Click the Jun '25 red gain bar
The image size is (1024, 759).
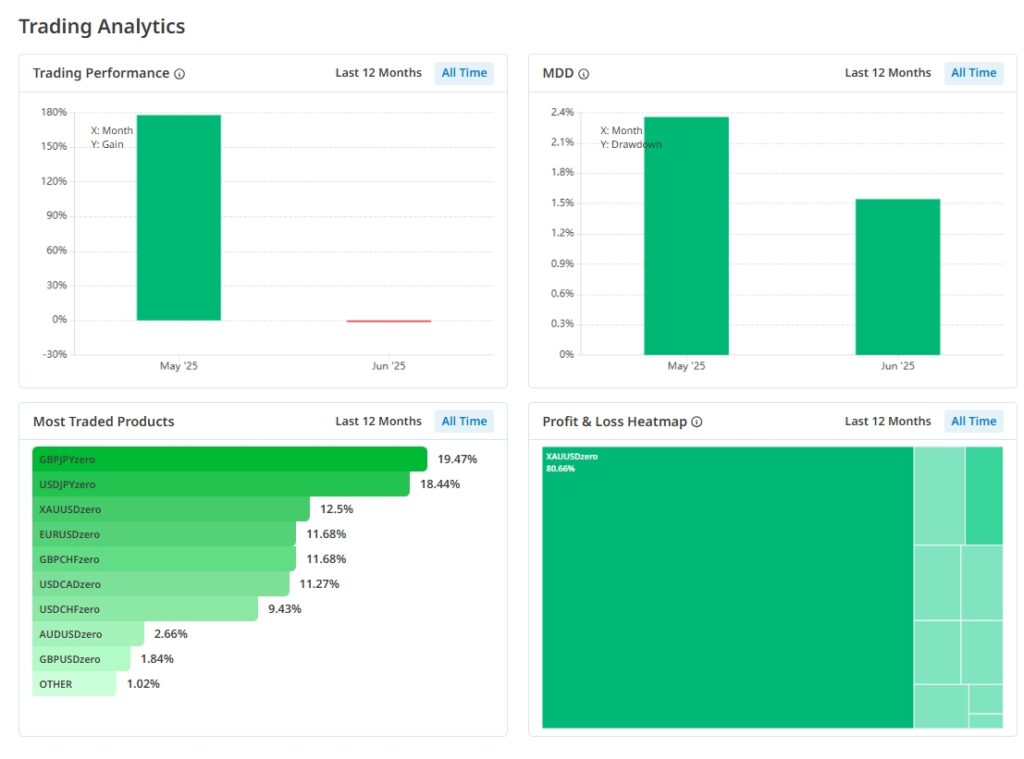point(388,321)
